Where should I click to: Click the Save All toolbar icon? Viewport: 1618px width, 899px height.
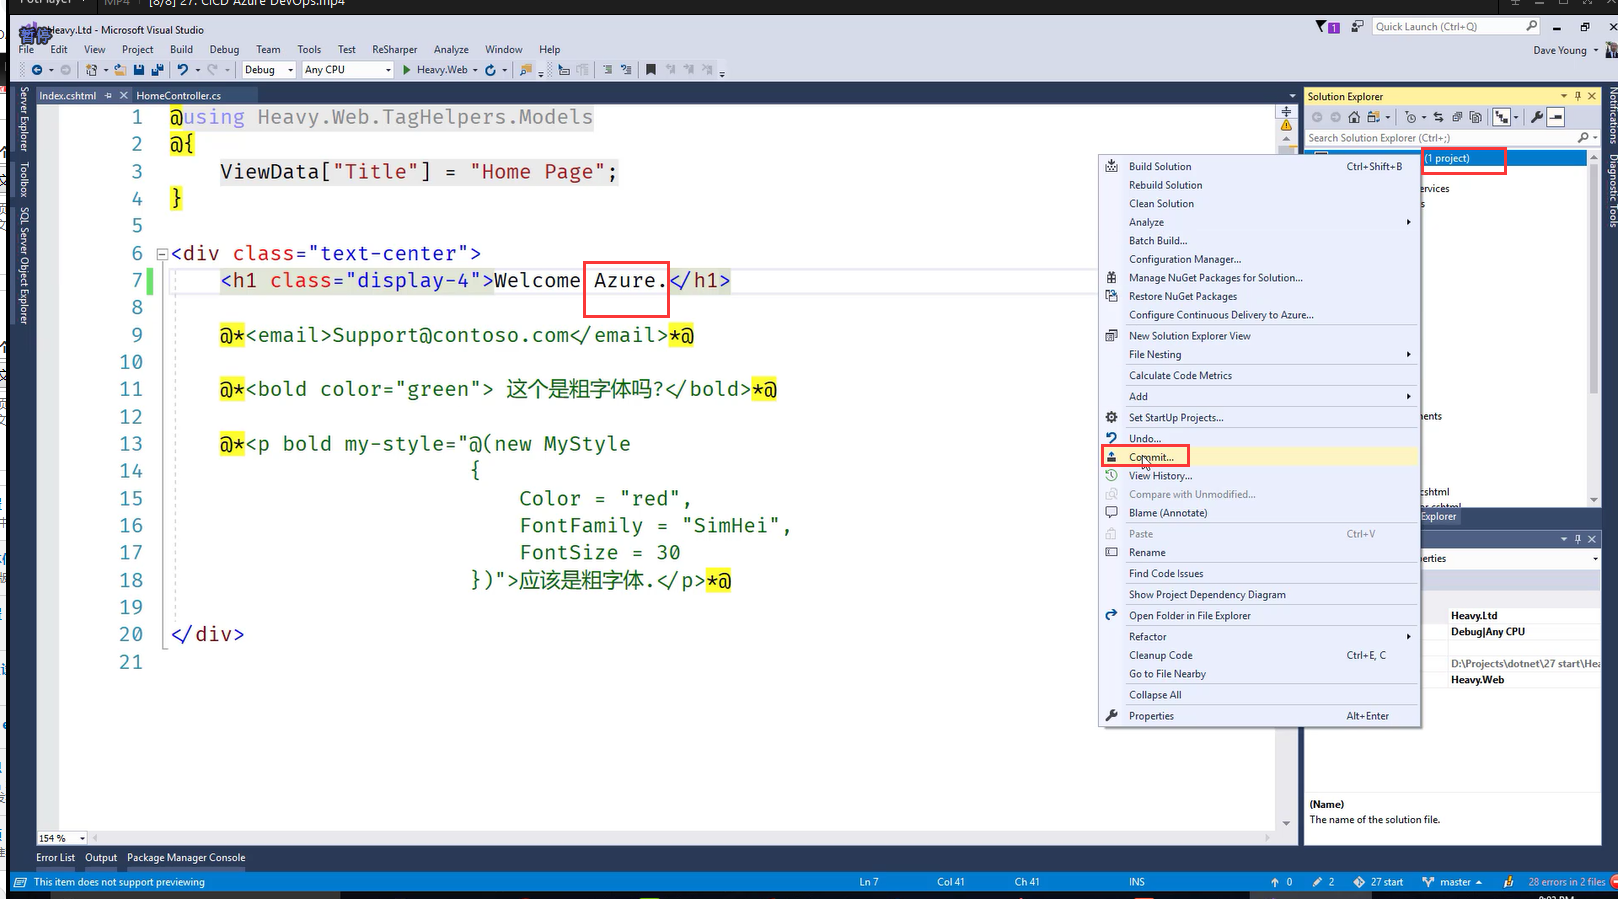click(157, 70)
